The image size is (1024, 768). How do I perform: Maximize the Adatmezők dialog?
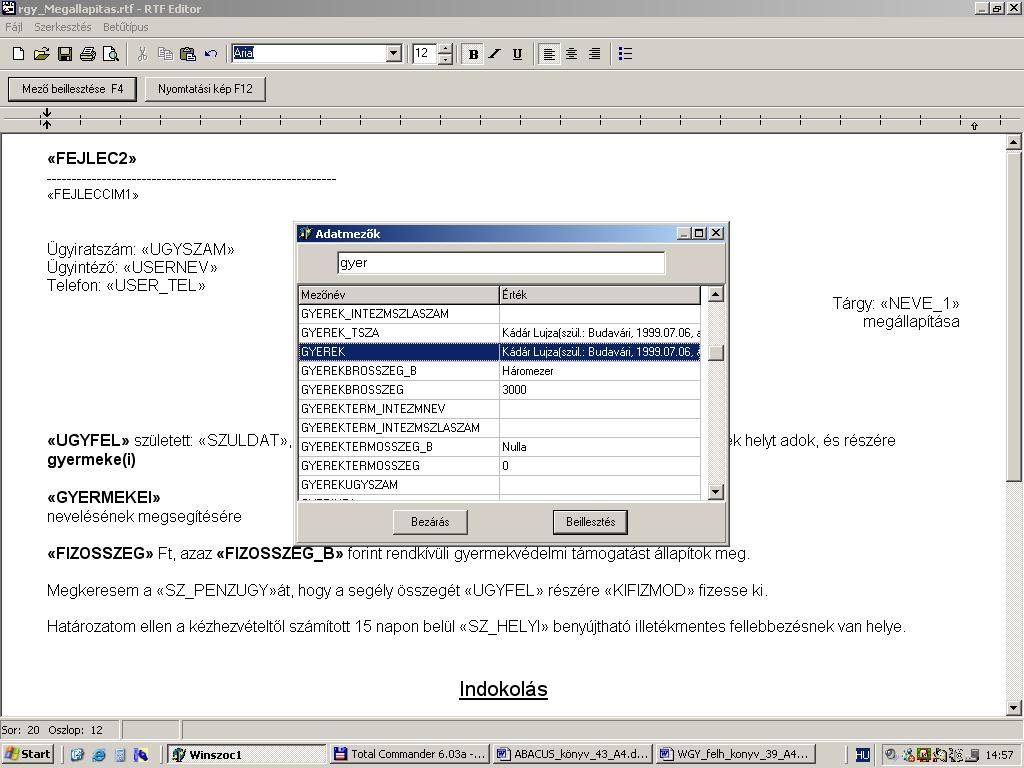point(699,233)
